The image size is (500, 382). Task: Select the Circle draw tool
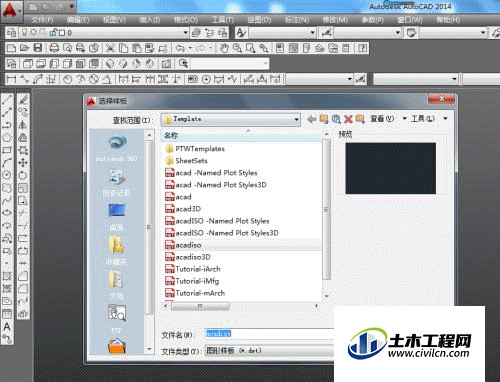[7, 175]
